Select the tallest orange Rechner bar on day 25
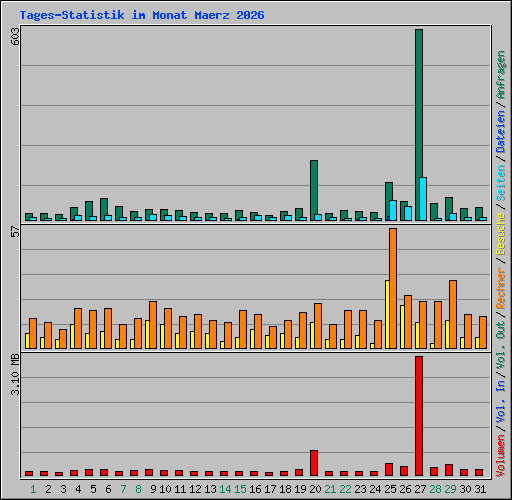 tap(393, 288)
